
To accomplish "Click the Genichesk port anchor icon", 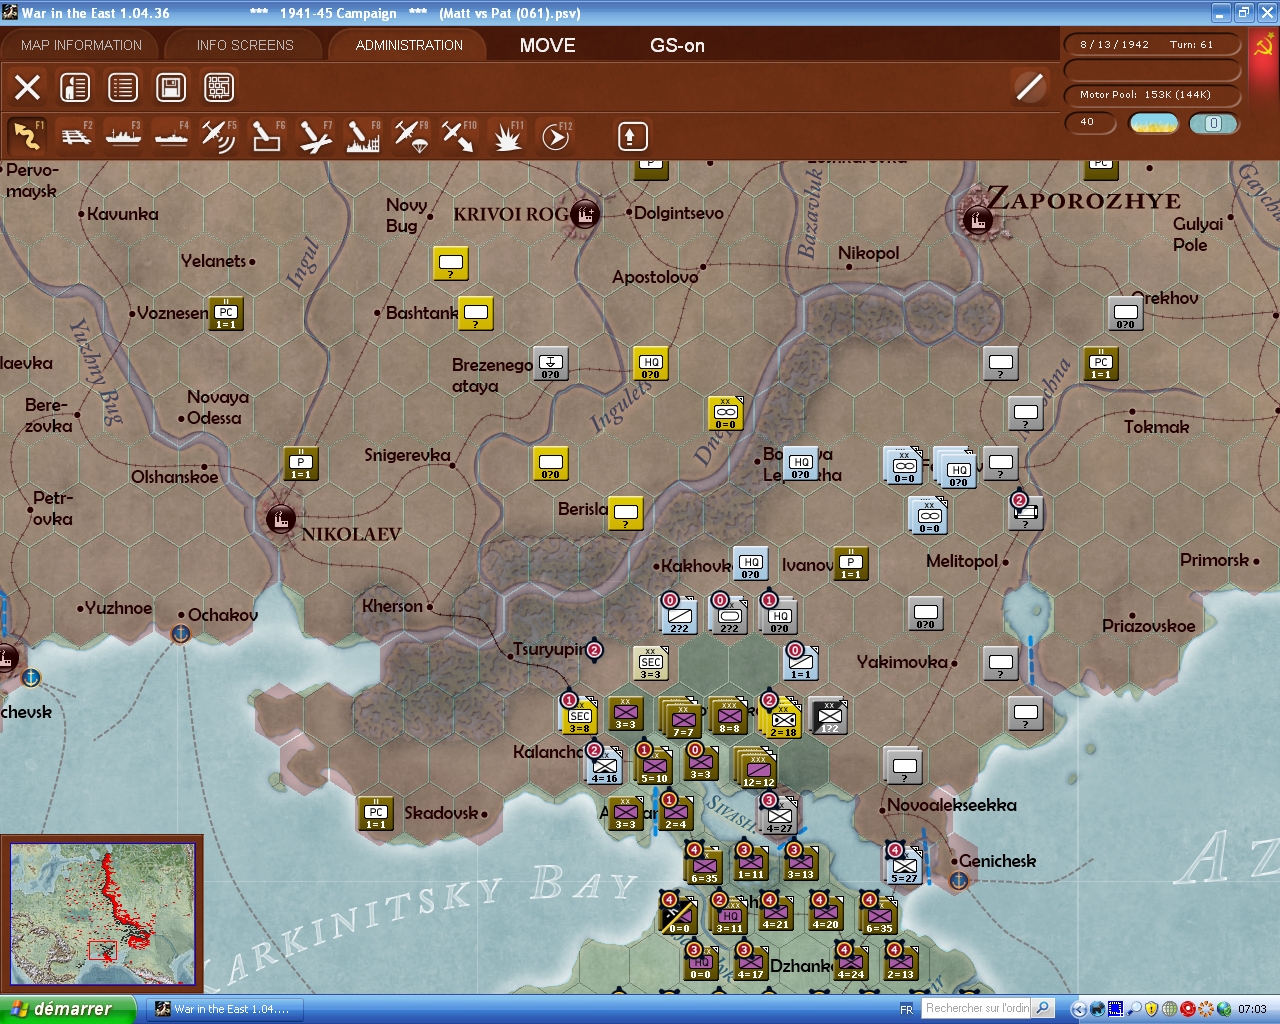I will [958, 880].
